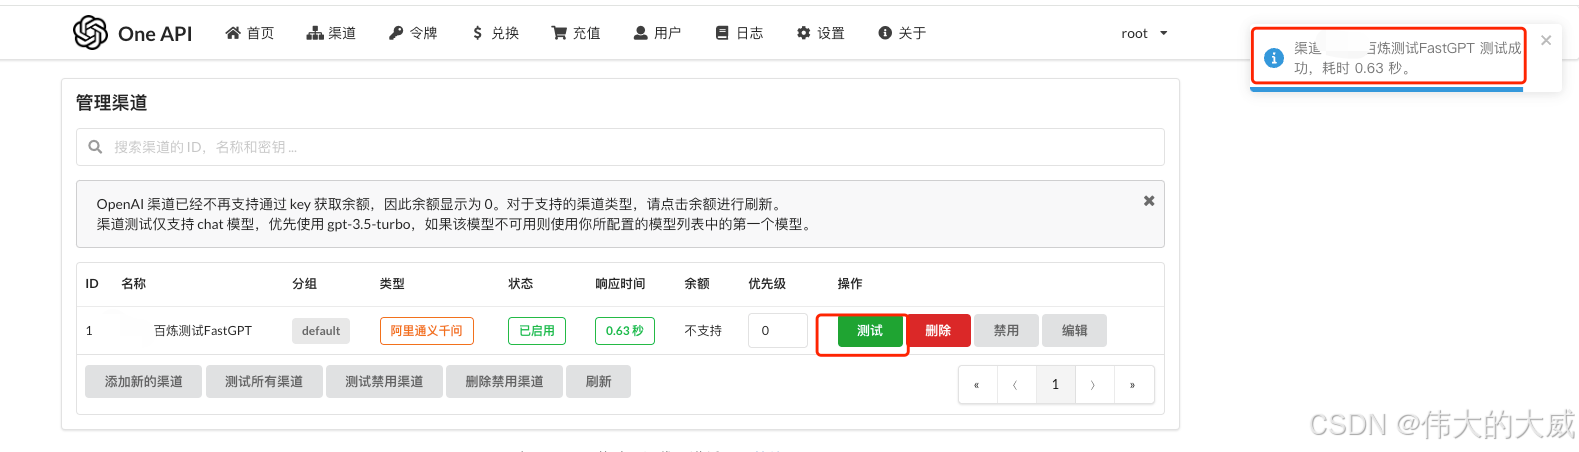This screenshot has width=1579, height=452.
Task: Sort by the 余额 balance column header
Action: tap(697, 284)
